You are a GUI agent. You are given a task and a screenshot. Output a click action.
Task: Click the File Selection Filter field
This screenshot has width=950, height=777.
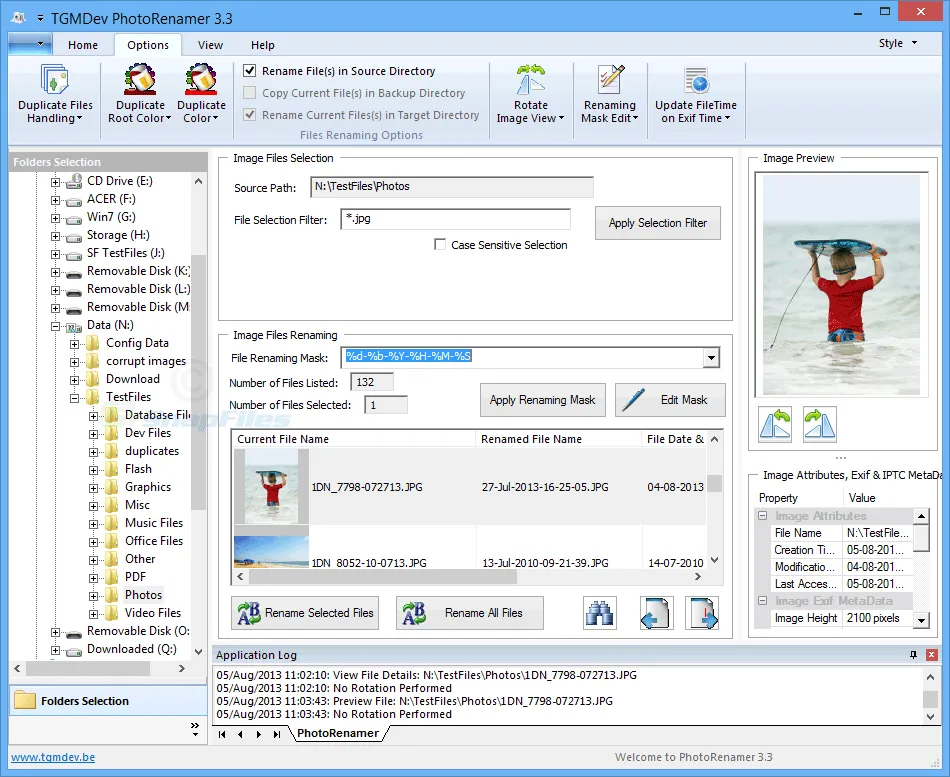point(456,219)
